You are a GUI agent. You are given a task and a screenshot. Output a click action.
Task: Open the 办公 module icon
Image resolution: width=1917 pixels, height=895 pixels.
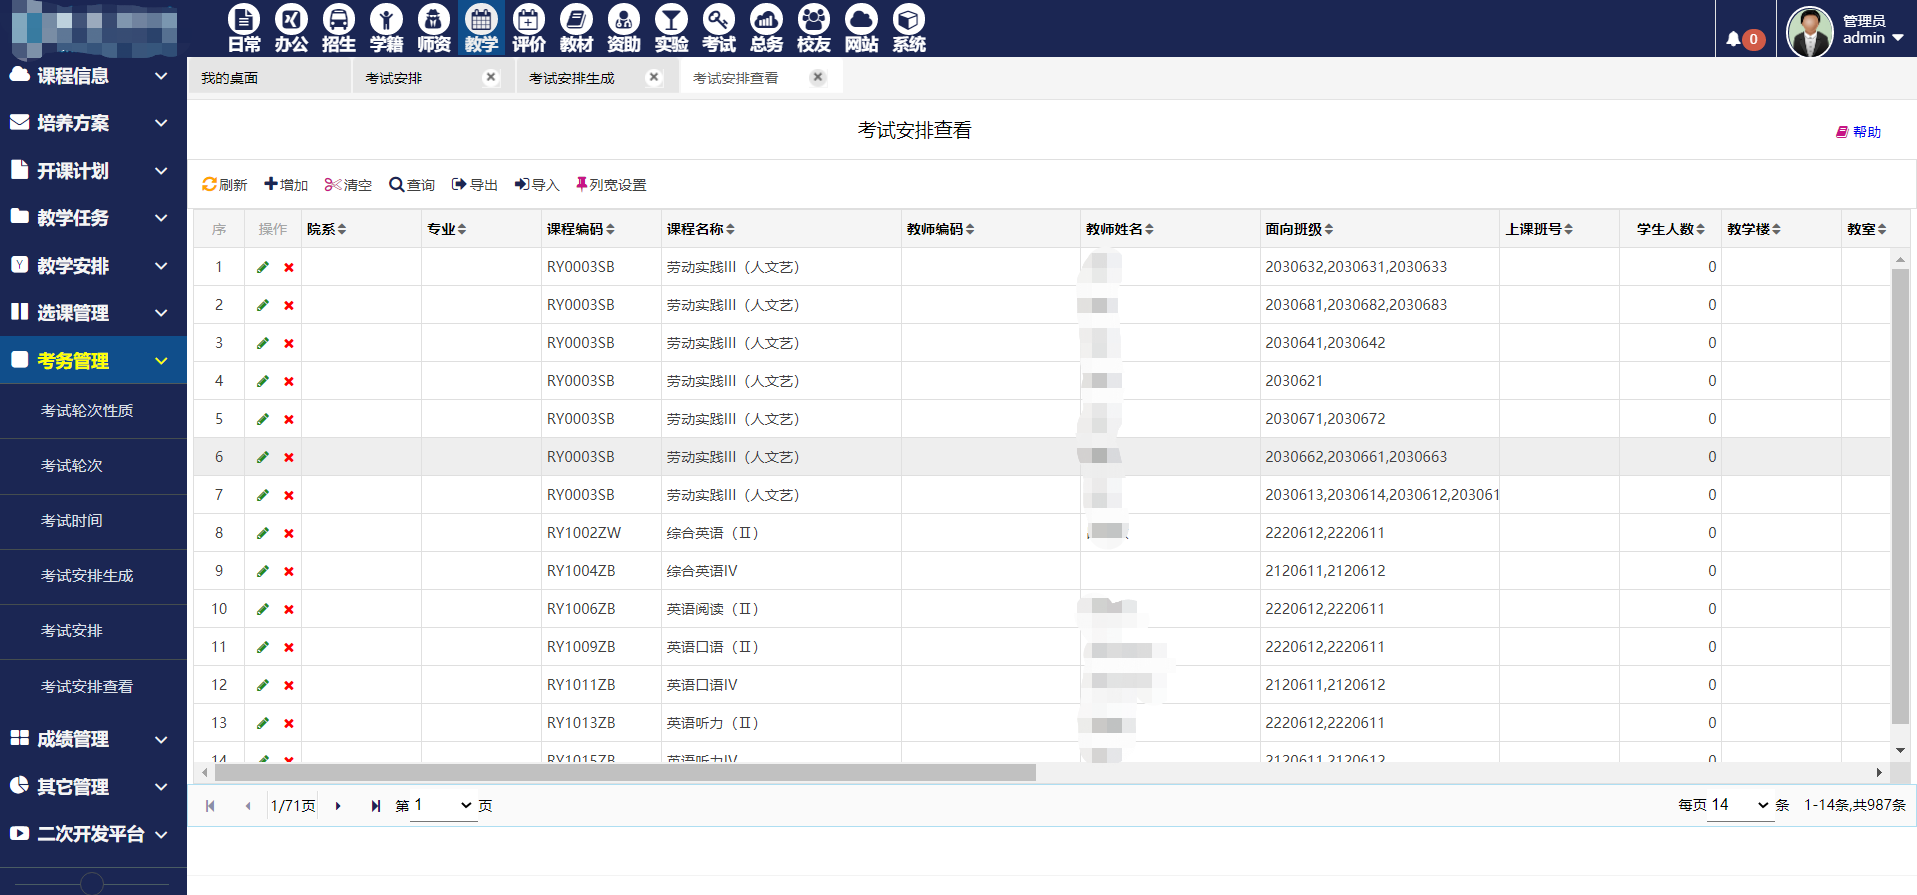291,28
